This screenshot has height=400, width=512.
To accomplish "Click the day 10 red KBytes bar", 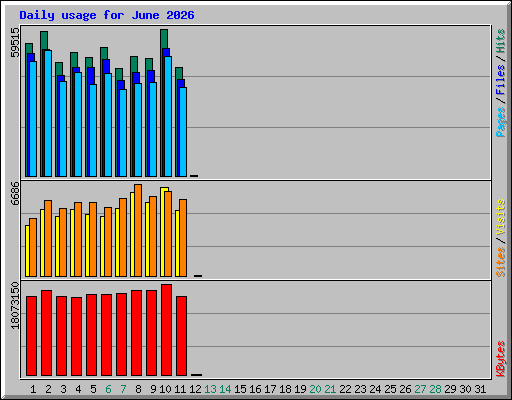I will [166, 330].
